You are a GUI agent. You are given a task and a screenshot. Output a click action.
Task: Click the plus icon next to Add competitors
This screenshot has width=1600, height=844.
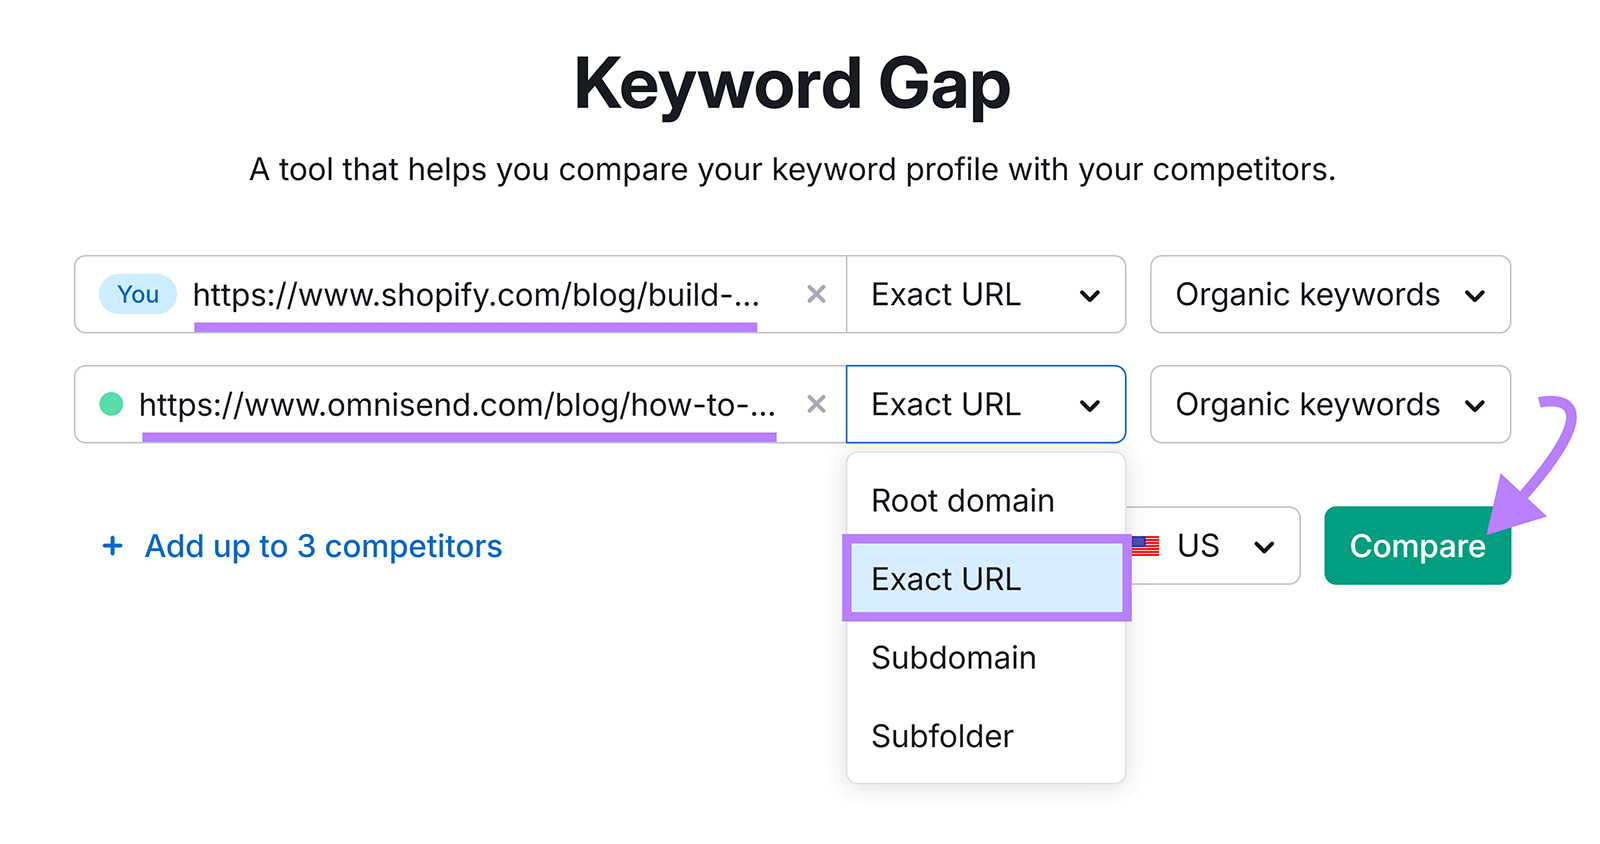[x=112, y=546]
